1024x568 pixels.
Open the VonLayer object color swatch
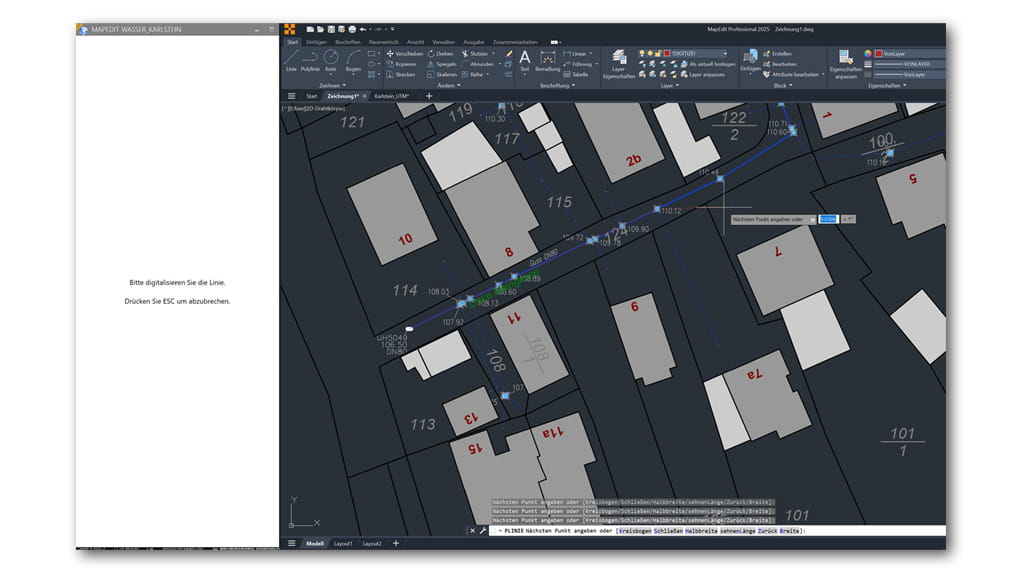pyautogui.click(x=879, y=53)
